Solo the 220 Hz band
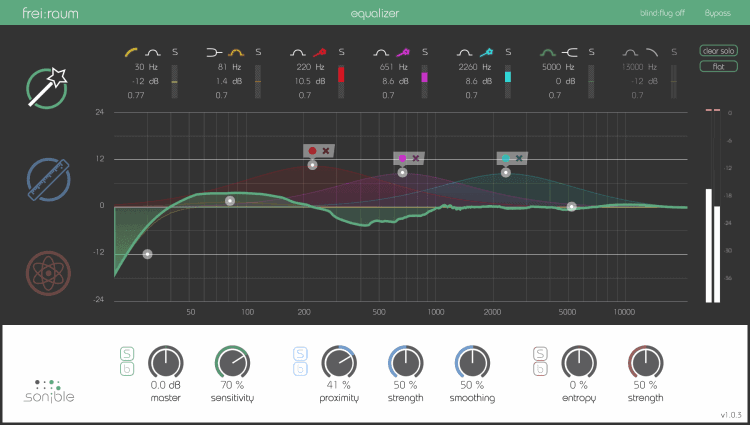The width and height of the screenshot is (750, 425). [x=342, y=52]
